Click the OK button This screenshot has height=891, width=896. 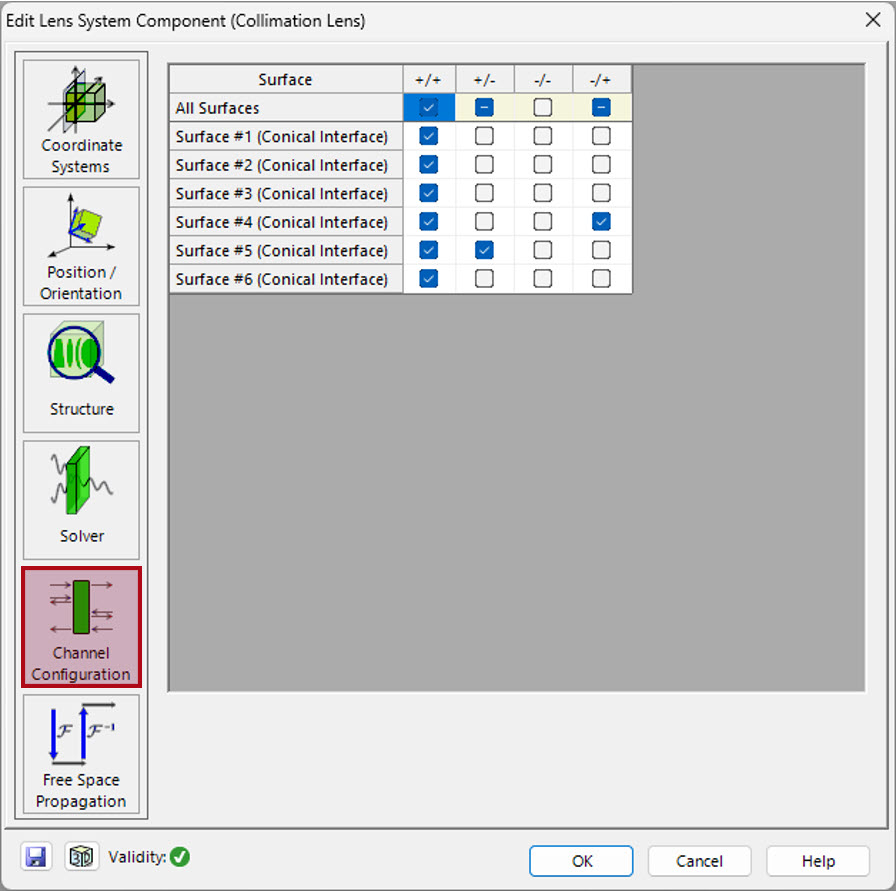pos(581,861)
